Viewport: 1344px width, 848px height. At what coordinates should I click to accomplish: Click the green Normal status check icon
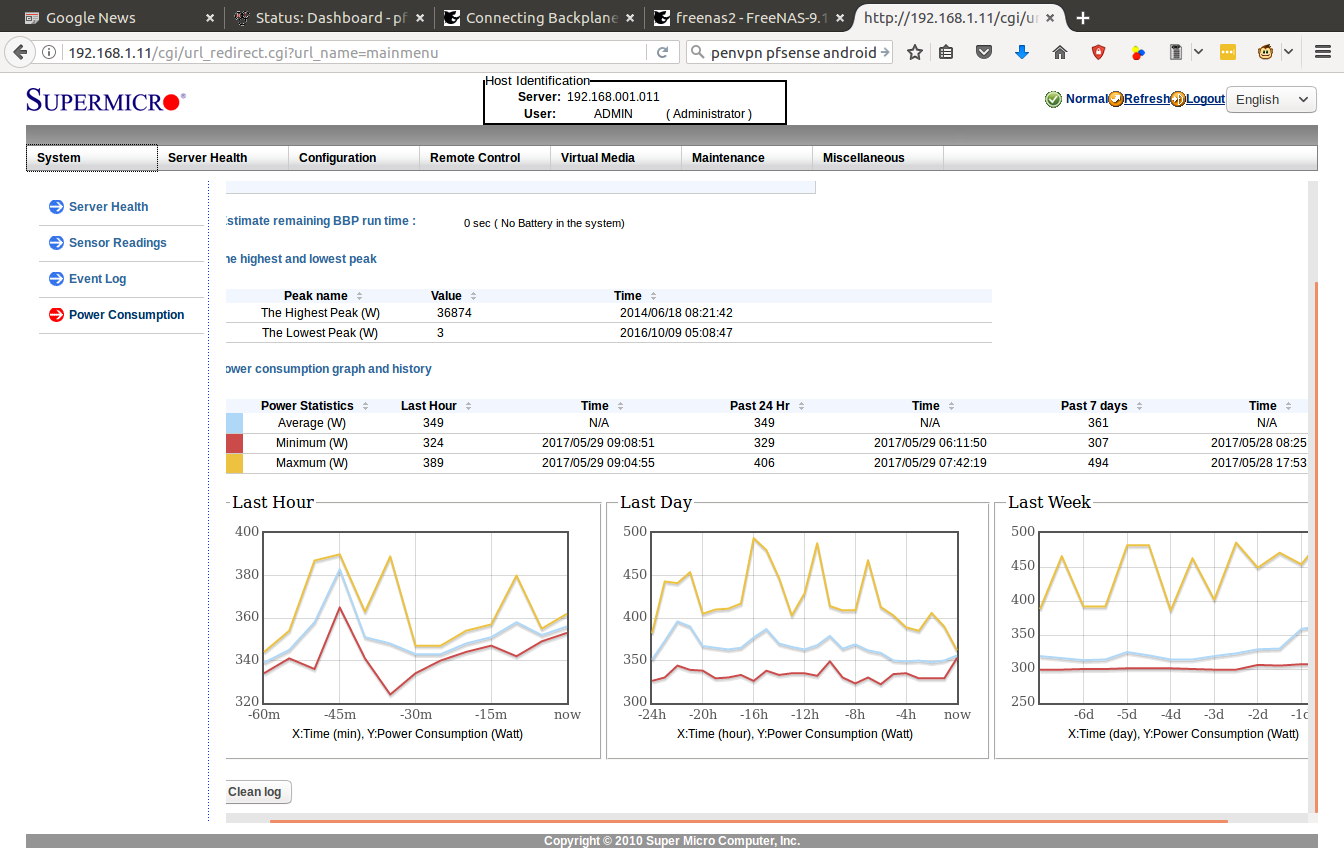click(x=1053, y=99)
